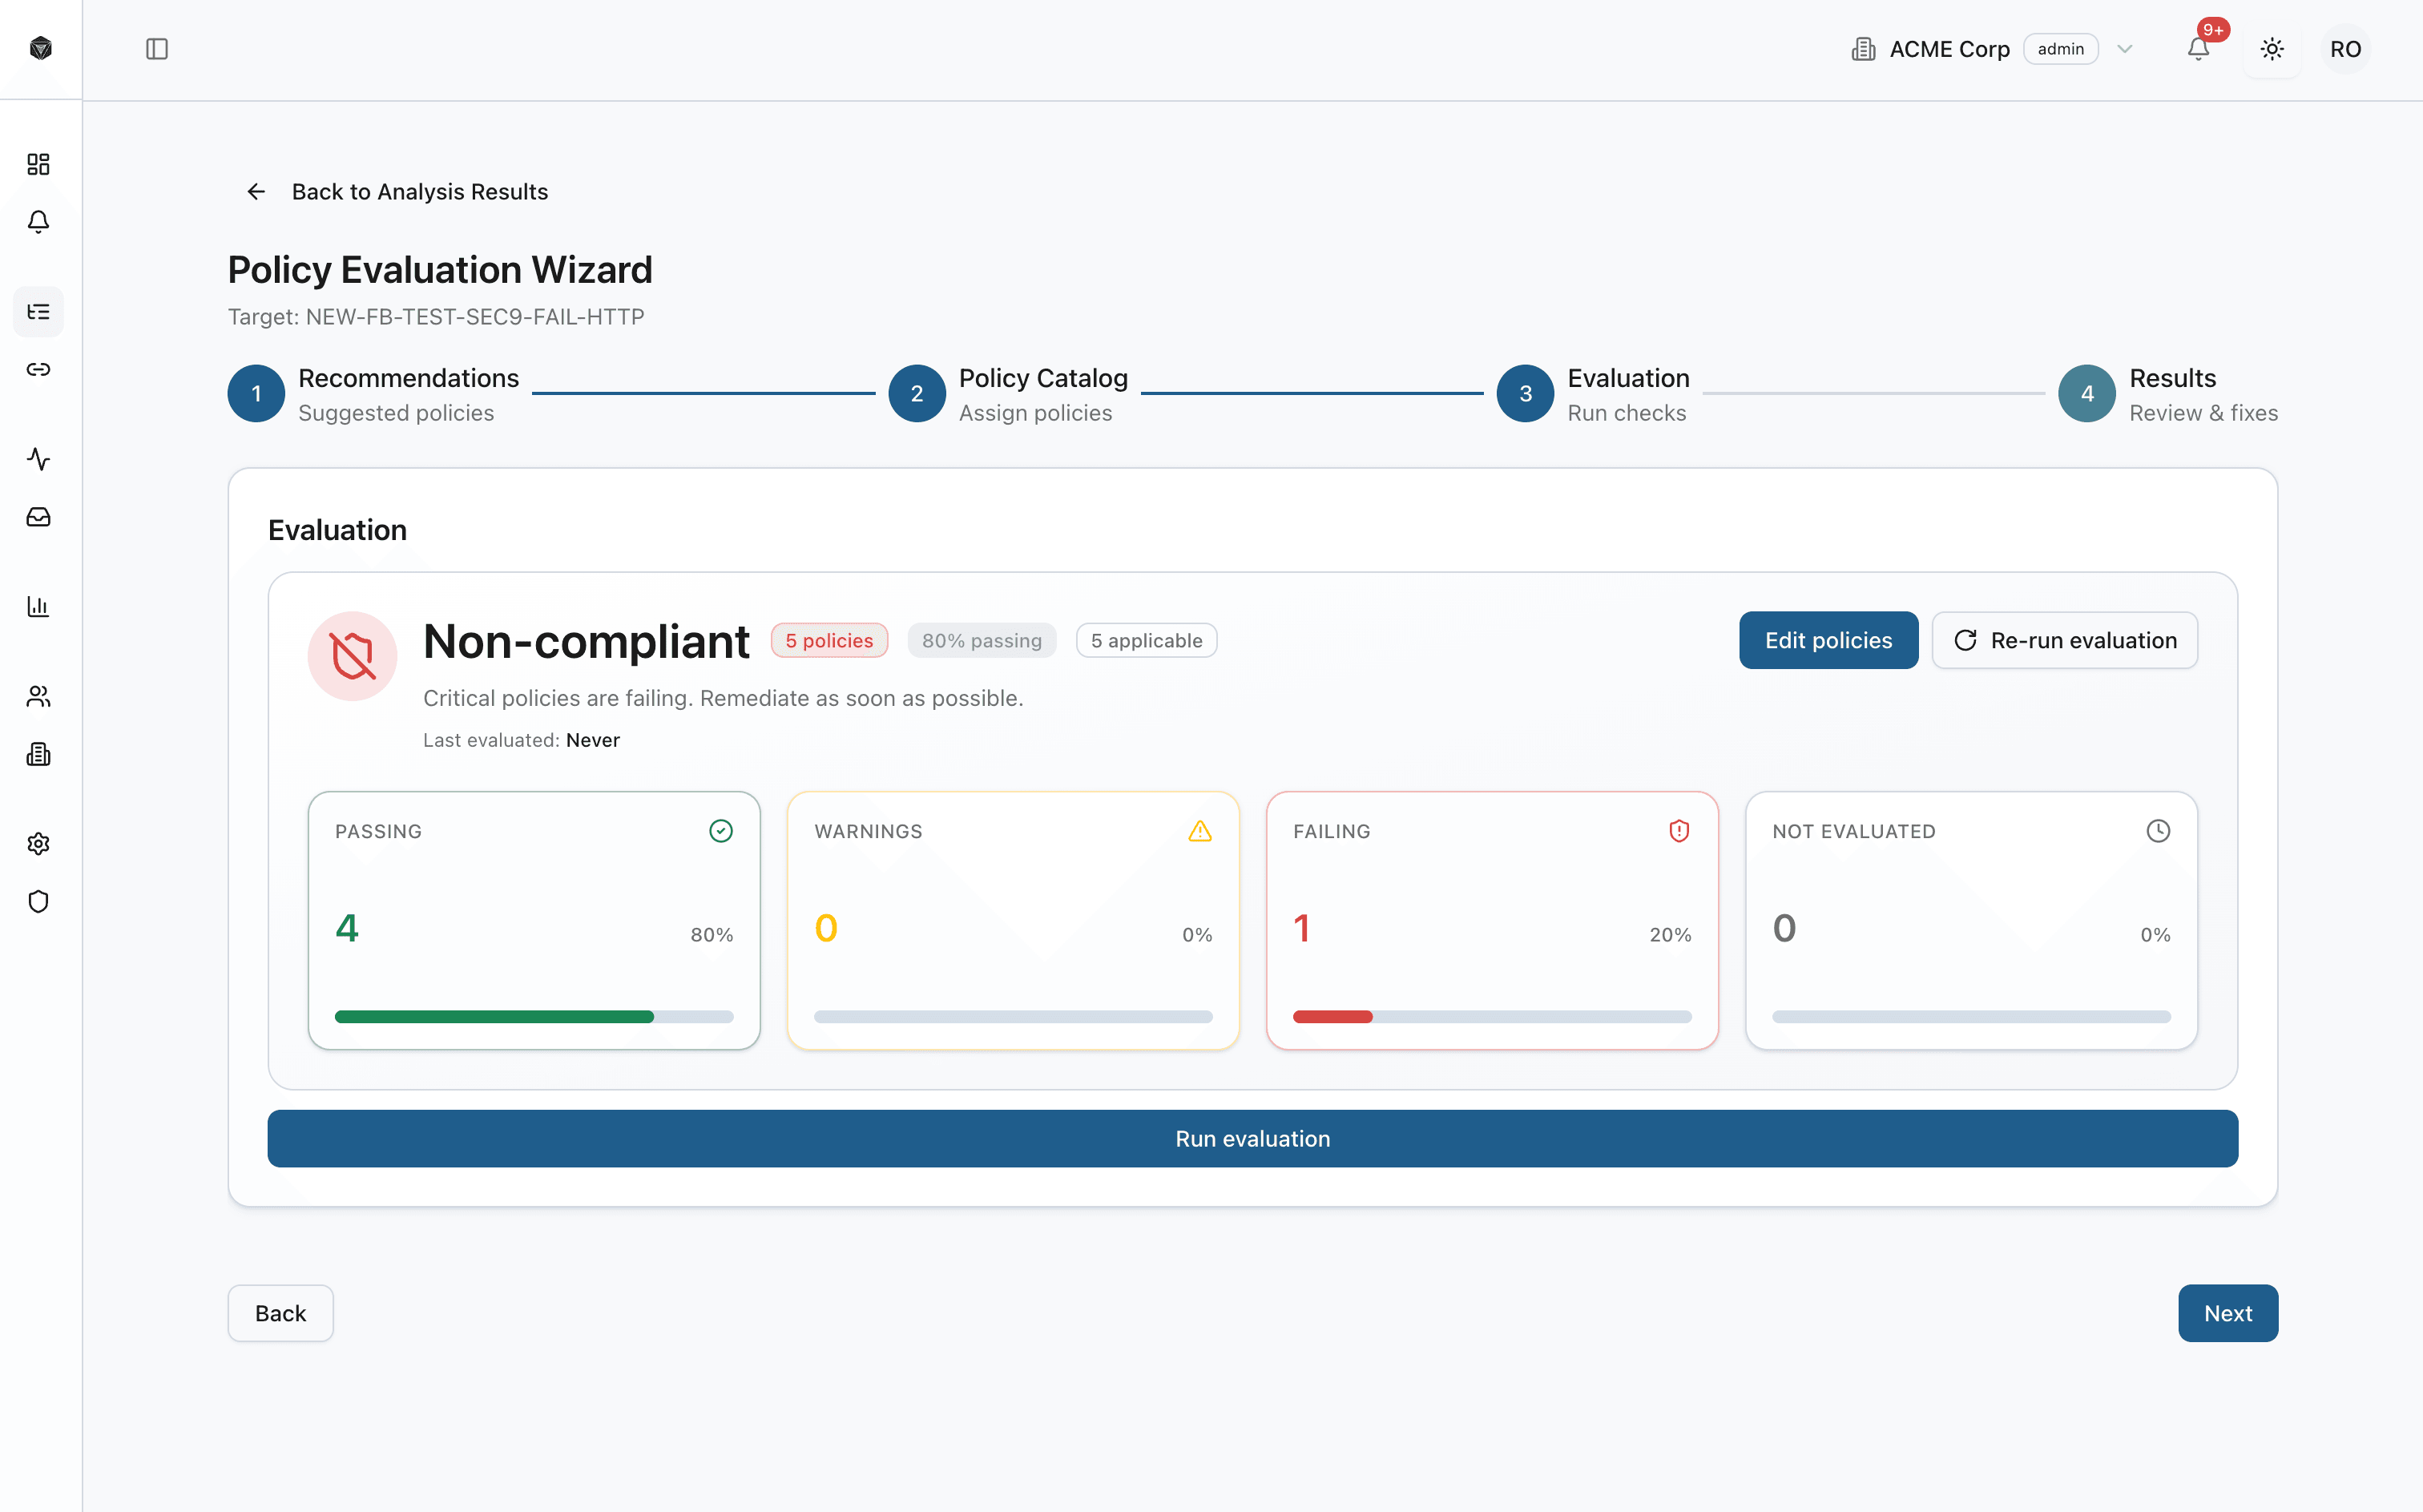Open the link/integrations icon in sidebar
The height and width of the screenshot is (1512, 2423).
(x=38, y=369)
